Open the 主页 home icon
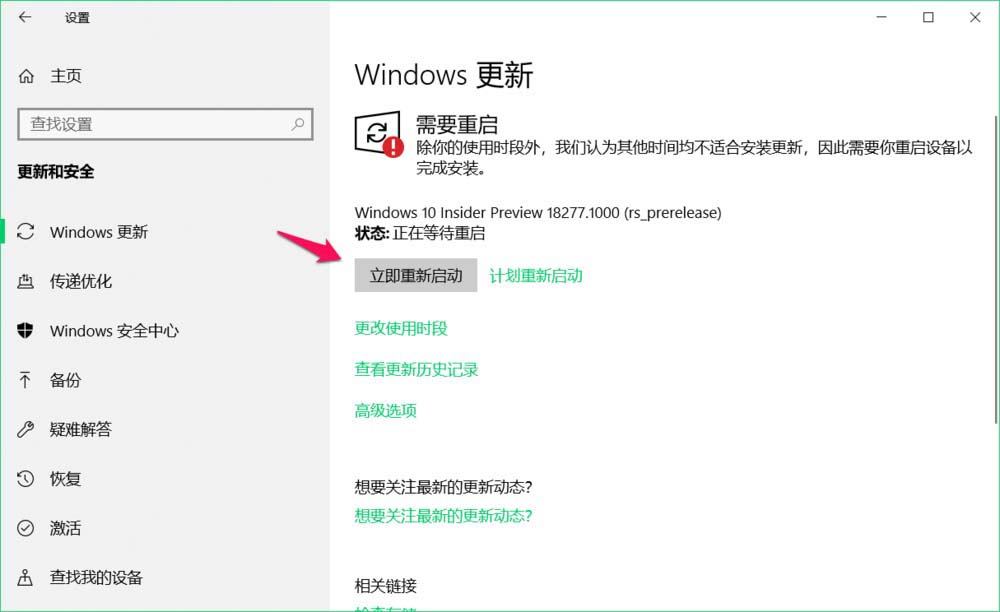This screenshot has height=612, width=1000. point(26,76)
